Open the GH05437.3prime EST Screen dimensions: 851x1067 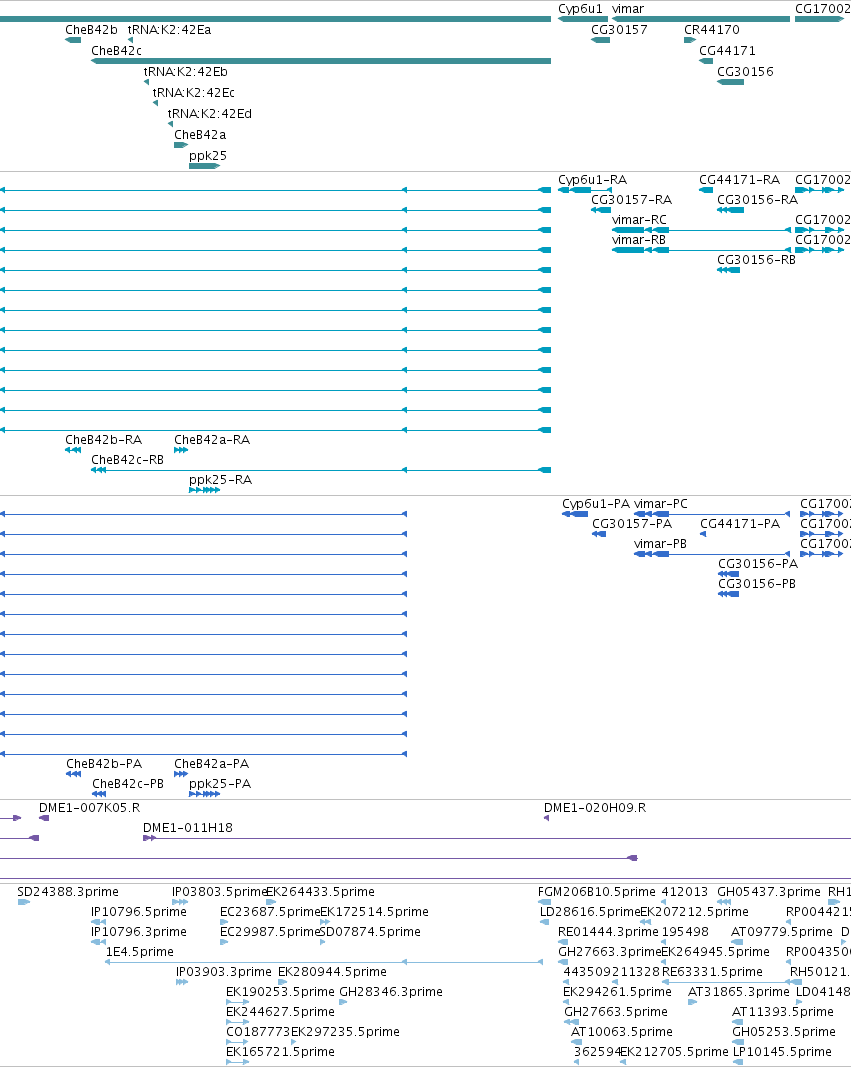pyautogui.click(x=724, y=902)
